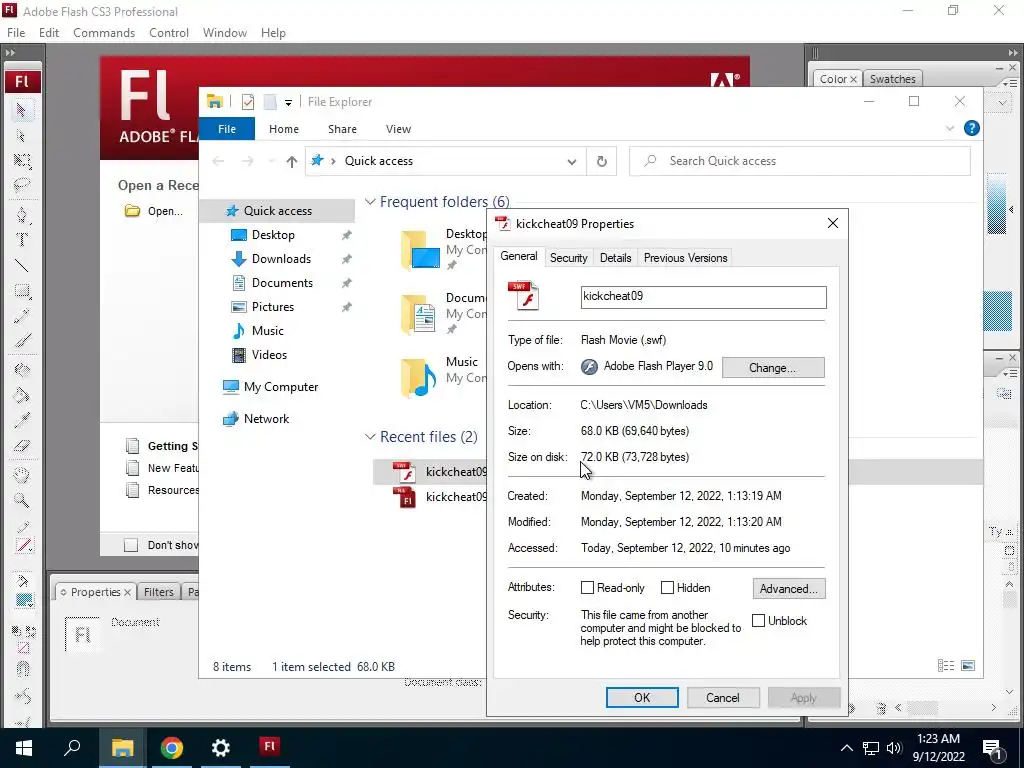Switch to large icons view in Explorer

[x=968, y=665]
